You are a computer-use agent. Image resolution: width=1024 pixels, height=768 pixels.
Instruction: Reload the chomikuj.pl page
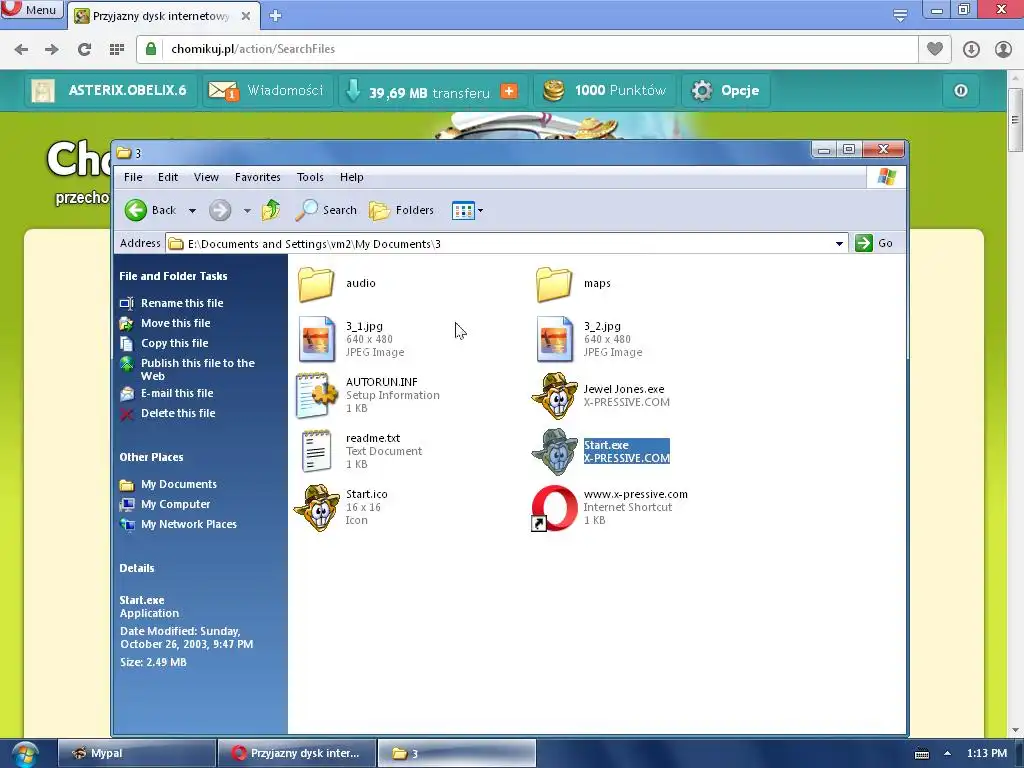click(84, 49)
